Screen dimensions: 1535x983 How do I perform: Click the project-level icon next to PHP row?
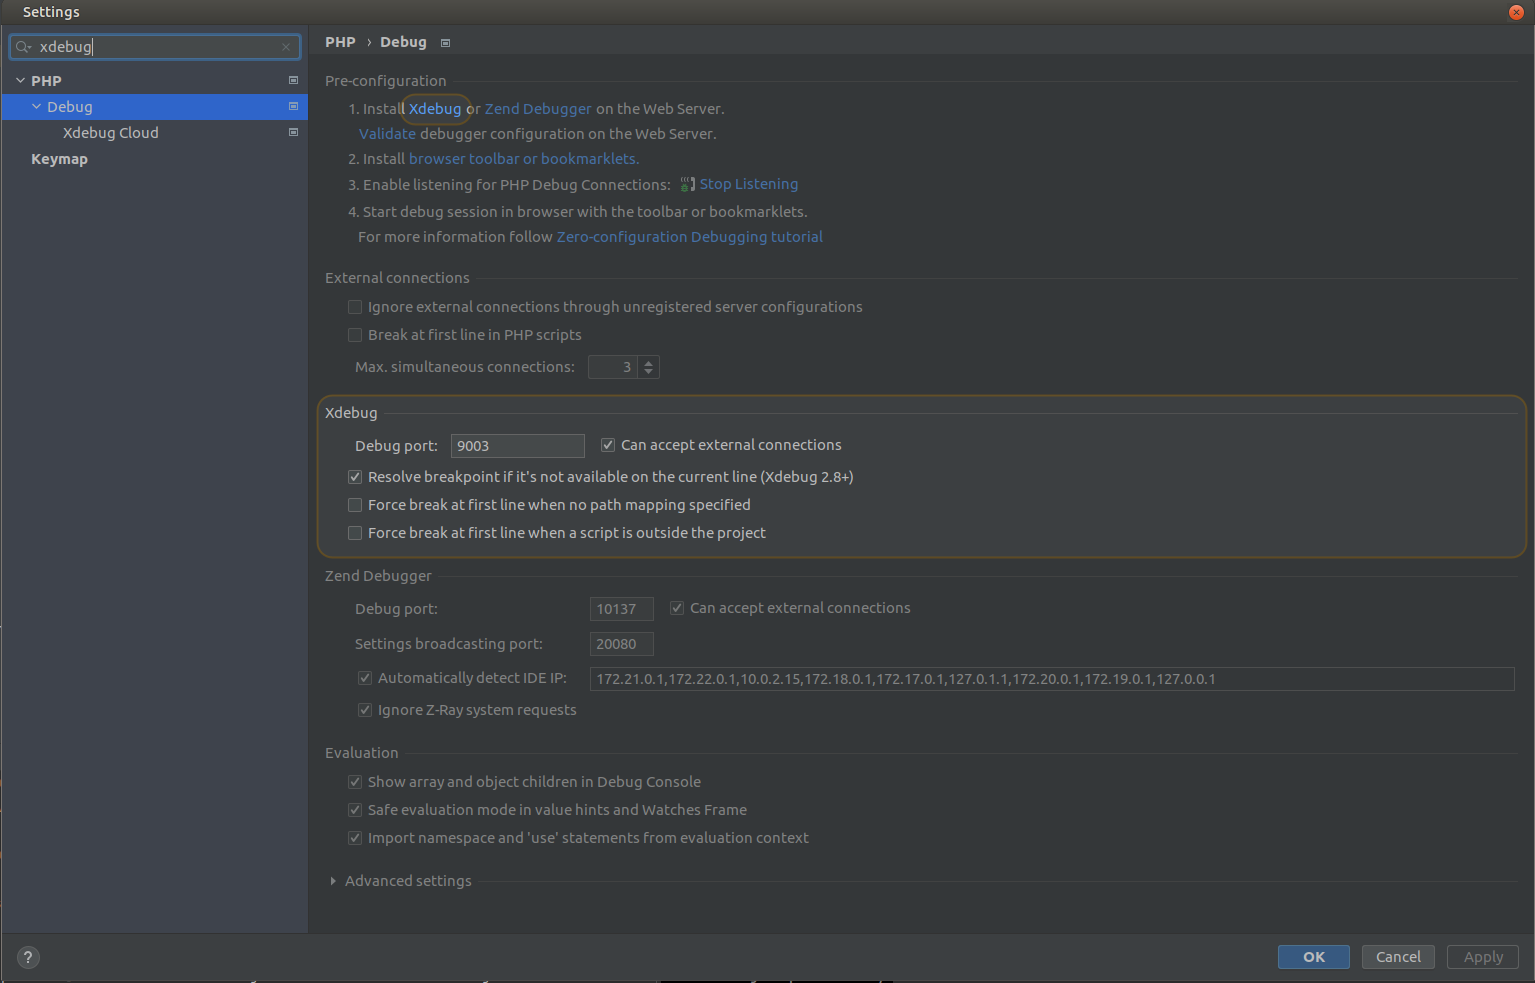click(x=293, y=80)
